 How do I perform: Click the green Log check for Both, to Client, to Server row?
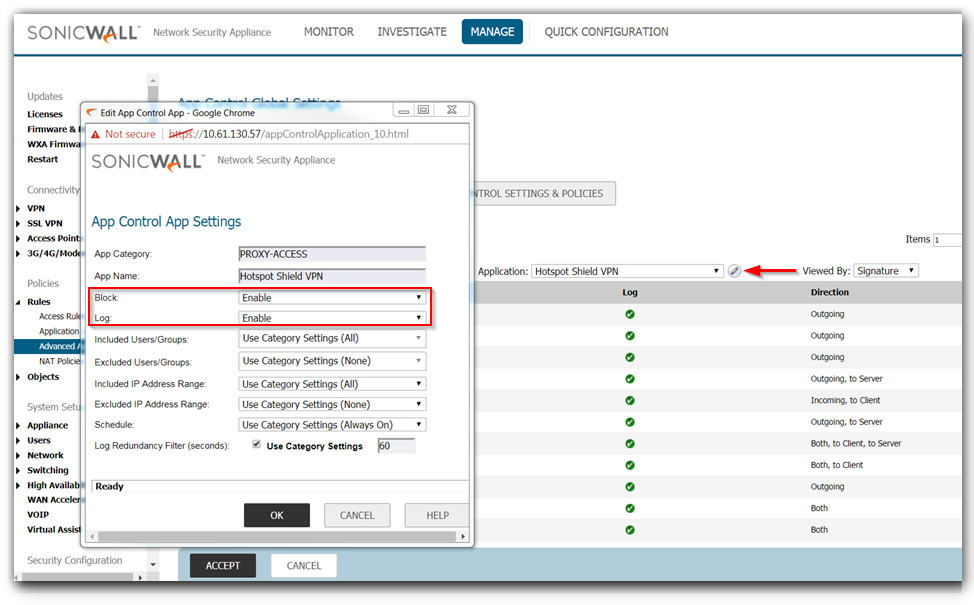(x=630, y=444)
